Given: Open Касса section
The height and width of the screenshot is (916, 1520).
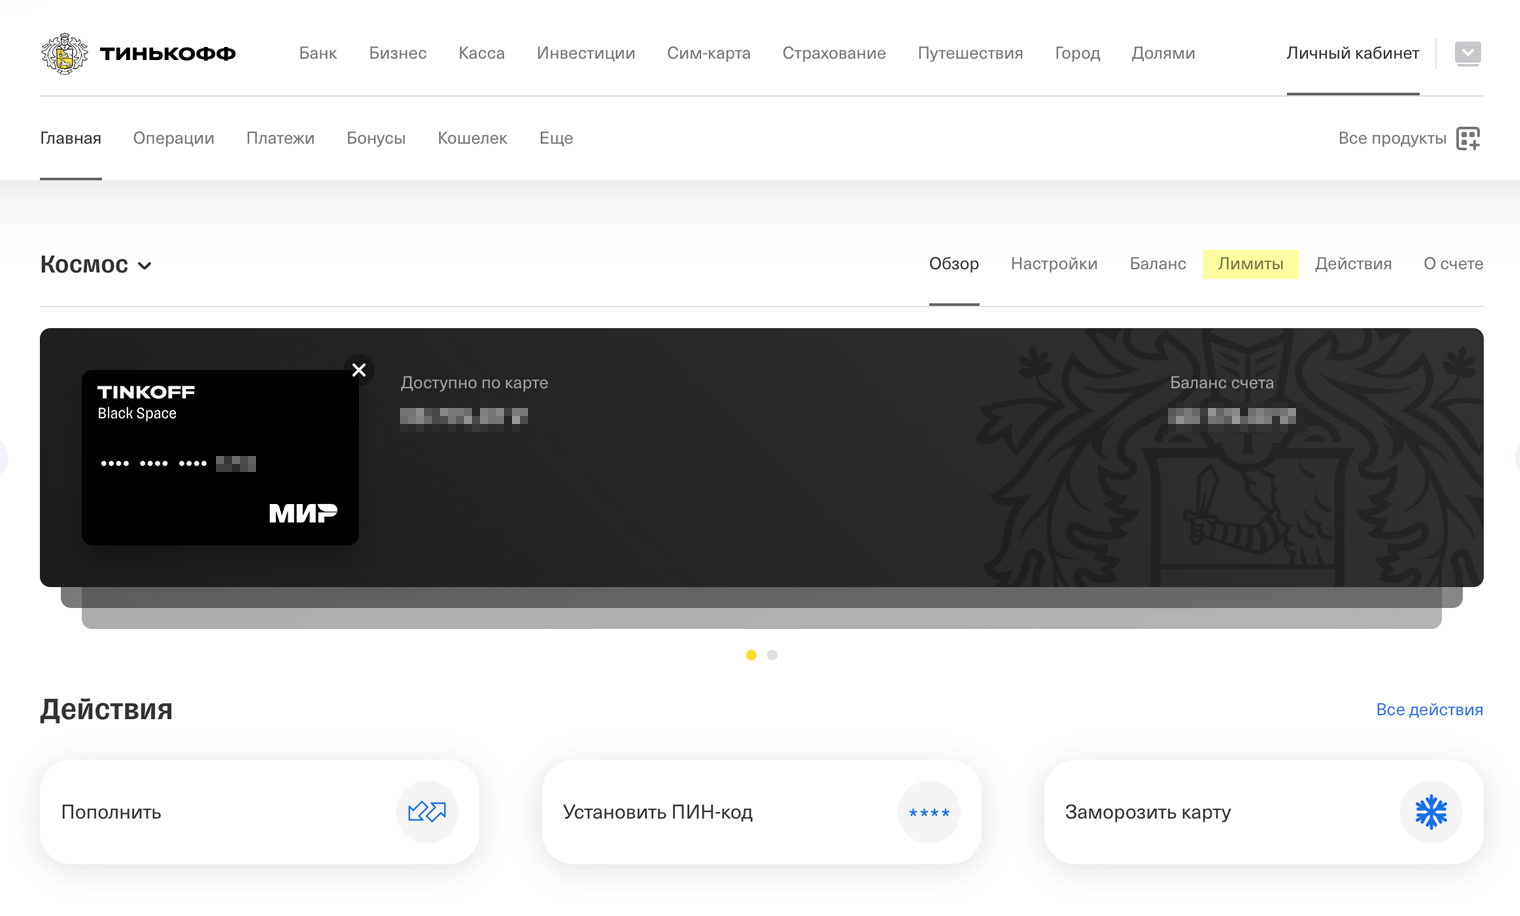Looking at the screenshot, I should [x=482, y=53].
